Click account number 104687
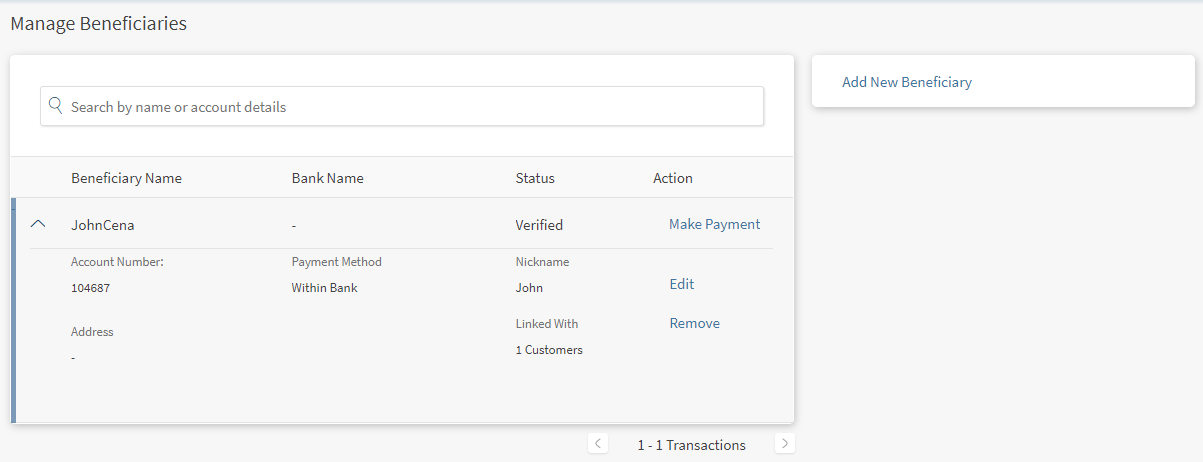This screenshot has width=1203, height=462. tap(90, 288)
